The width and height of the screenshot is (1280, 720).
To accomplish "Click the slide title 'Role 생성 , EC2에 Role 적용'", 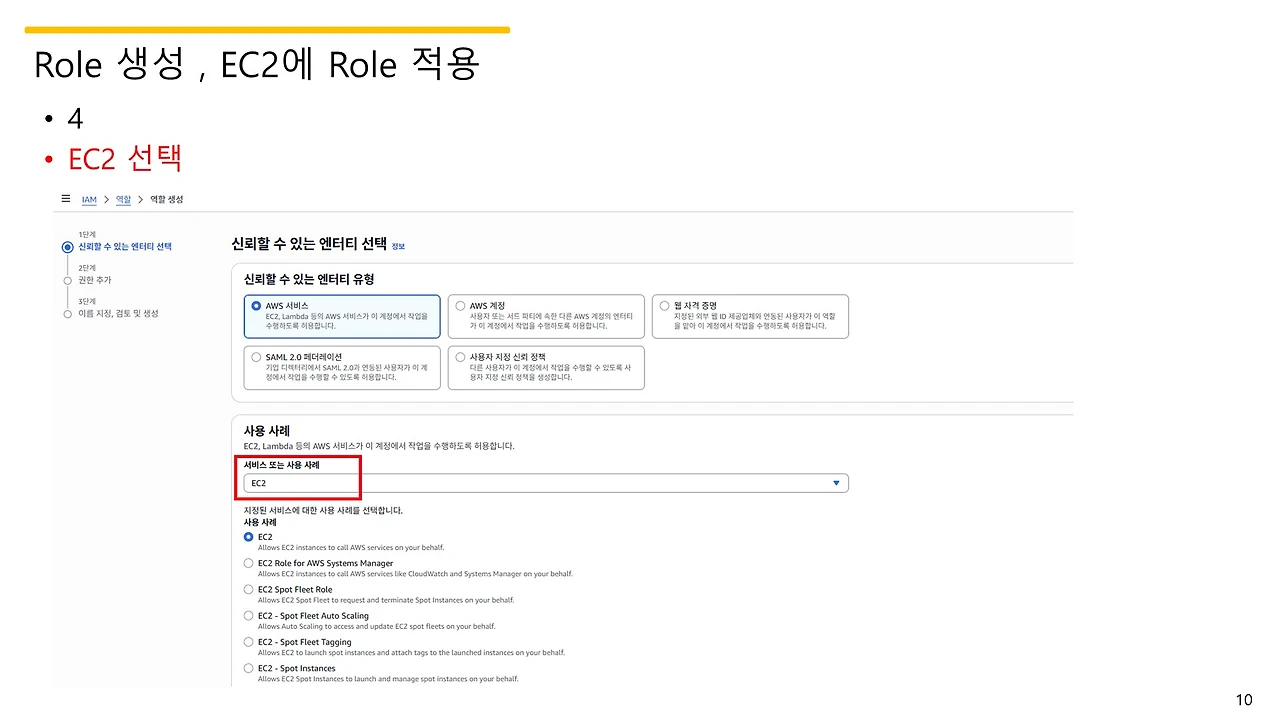I will [257, 64].
